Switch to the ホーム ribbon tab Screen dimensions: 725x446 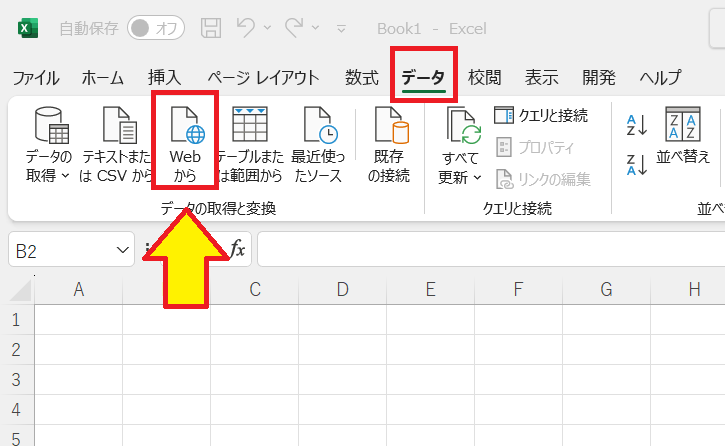click(103, 78)
